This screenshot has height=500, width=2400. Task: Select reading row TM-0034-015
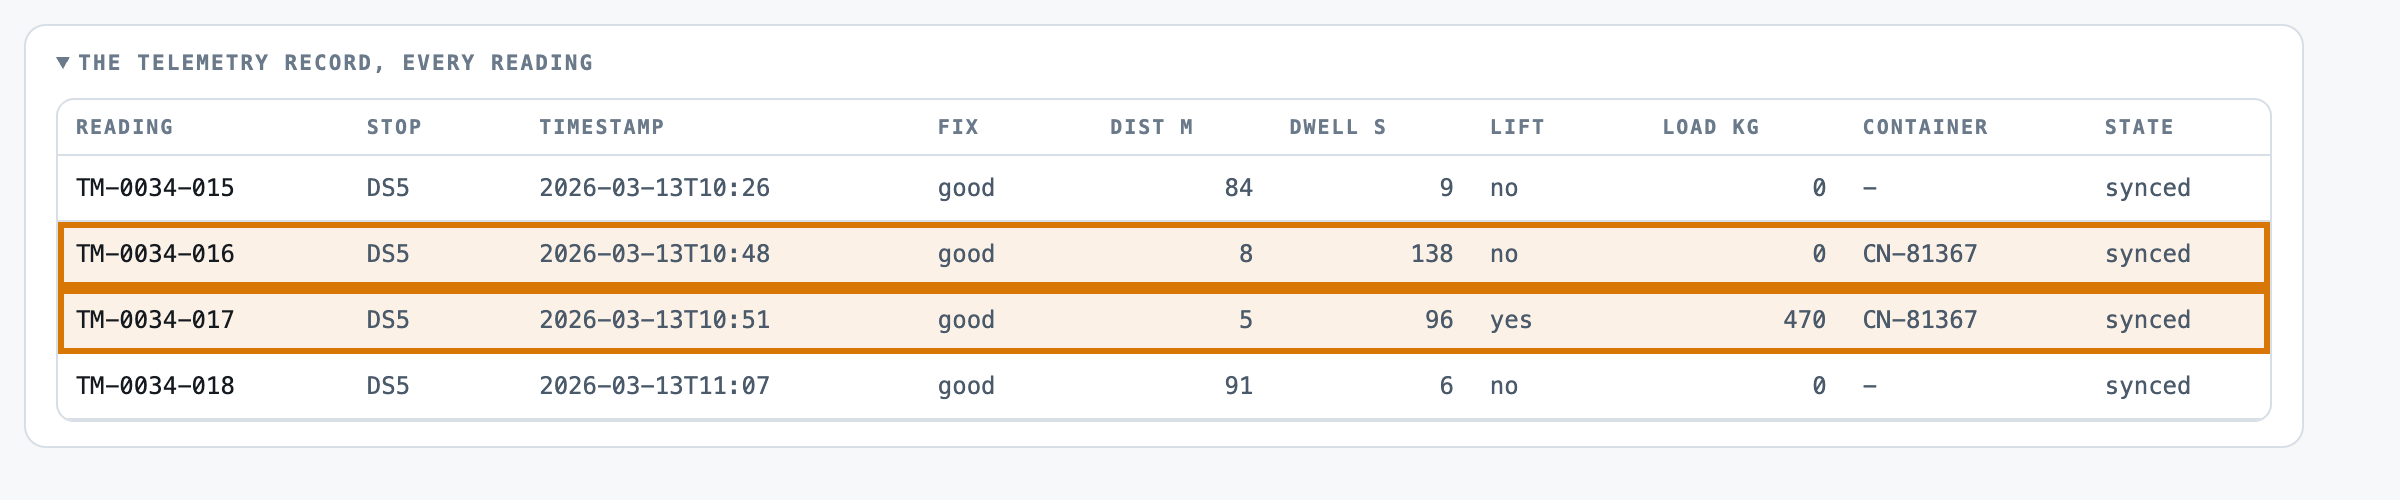[1164, 188]
